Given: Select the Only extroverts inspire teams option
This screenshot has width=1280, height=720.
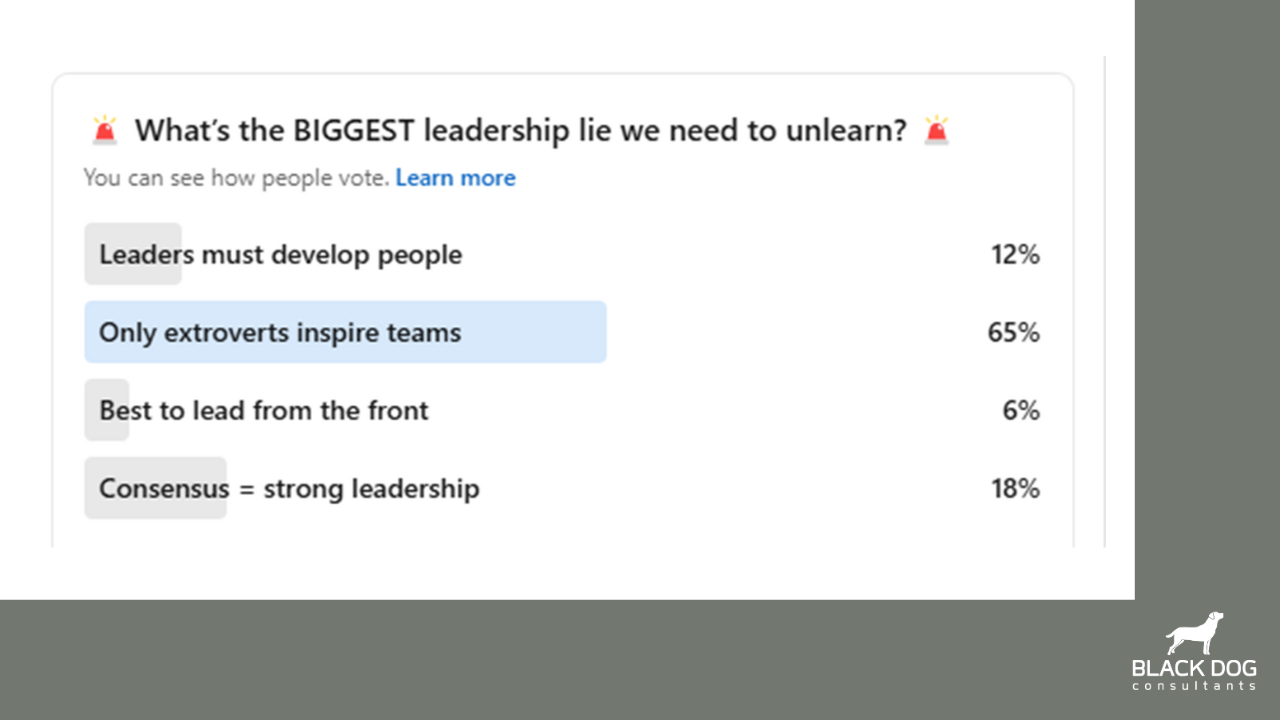Looking at the screenshot, I should pyautogui.click(x=280, y=332).
